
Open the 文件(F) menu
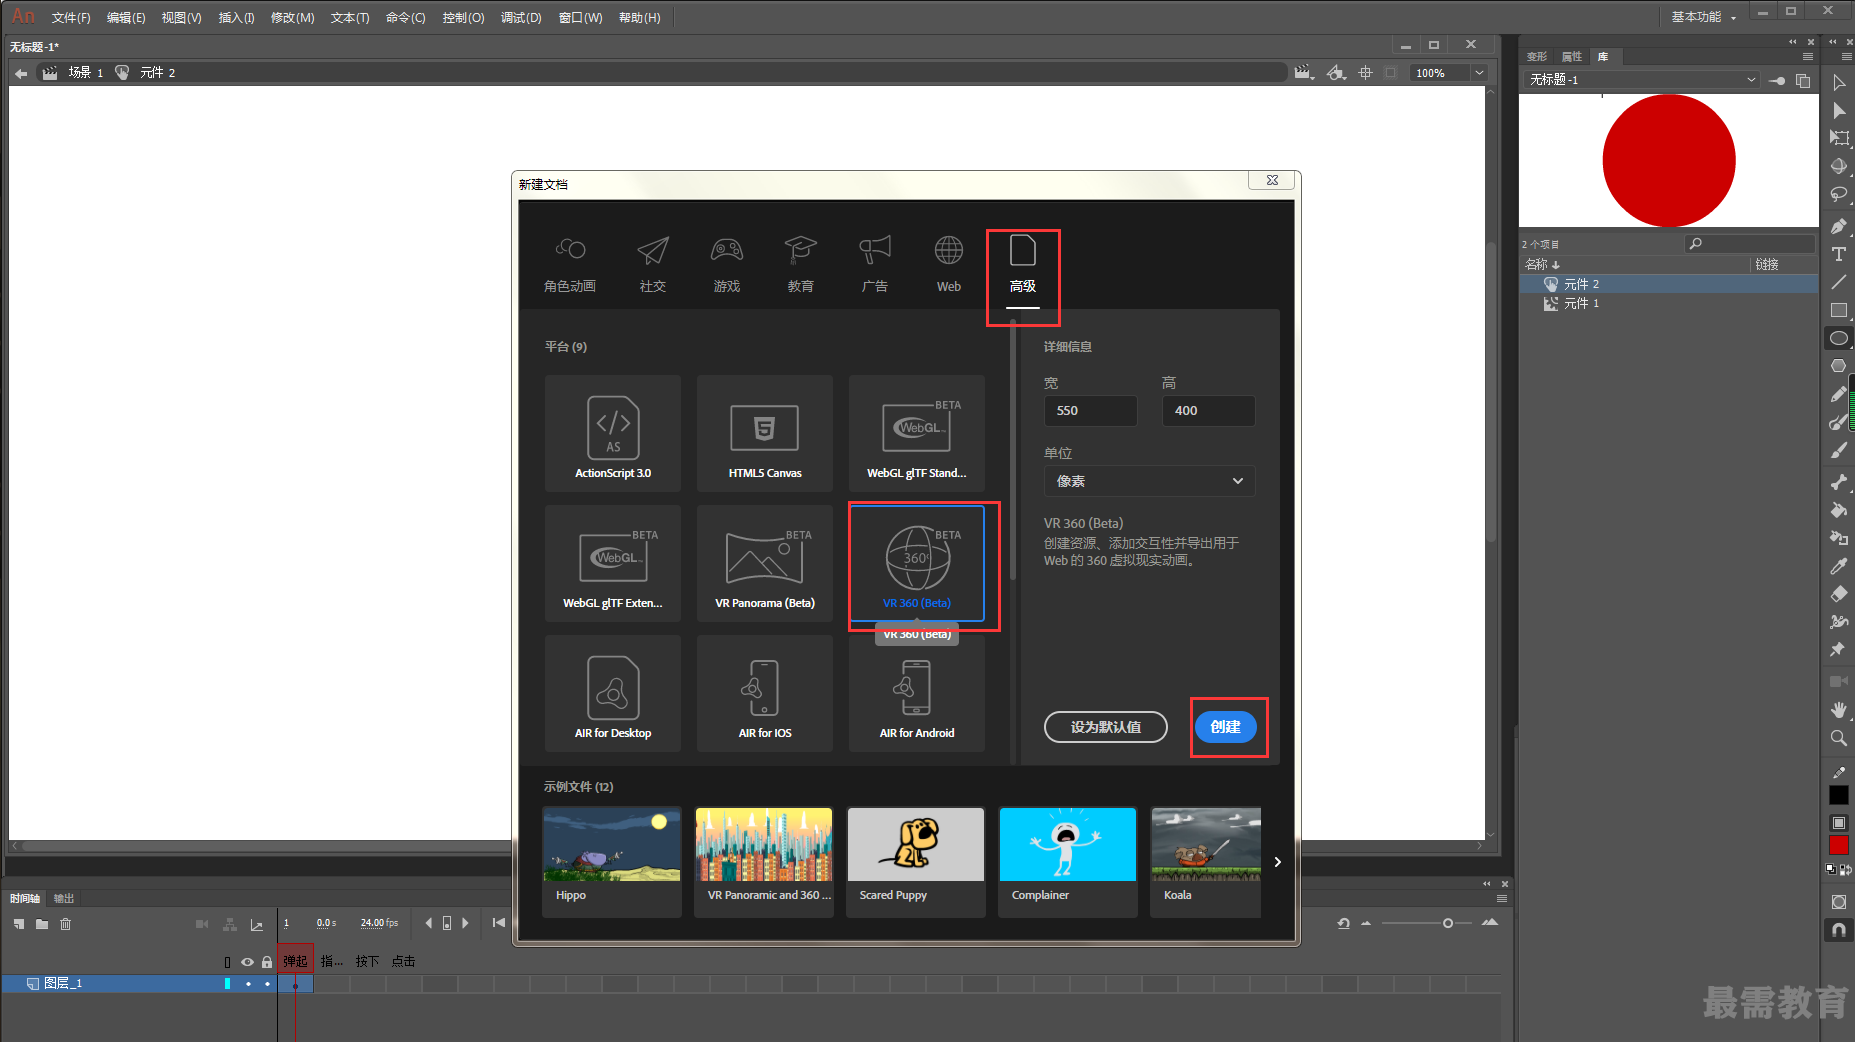pos(71,18)
